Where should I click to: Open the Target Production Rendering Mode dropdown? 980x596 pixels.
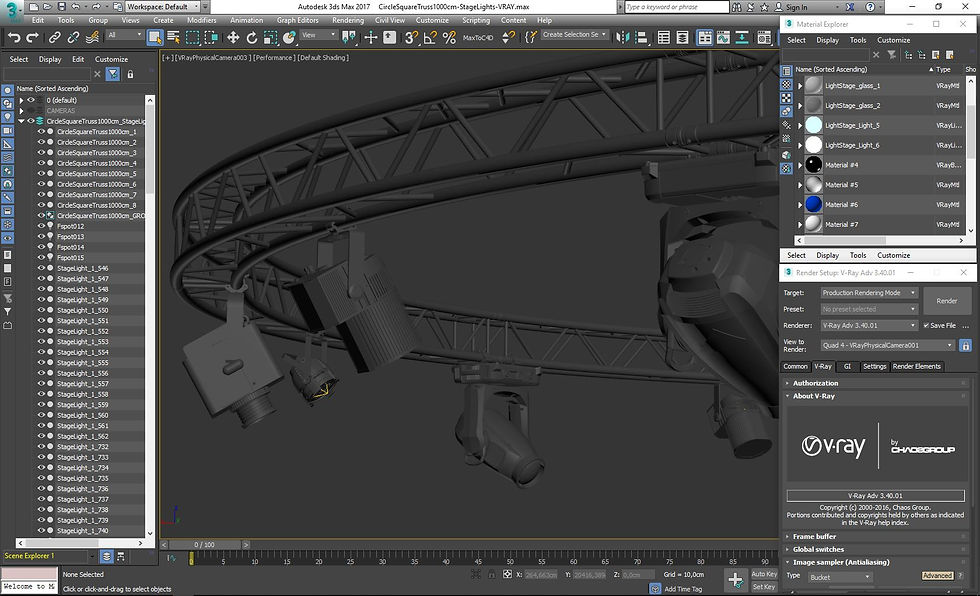(868, 293)
